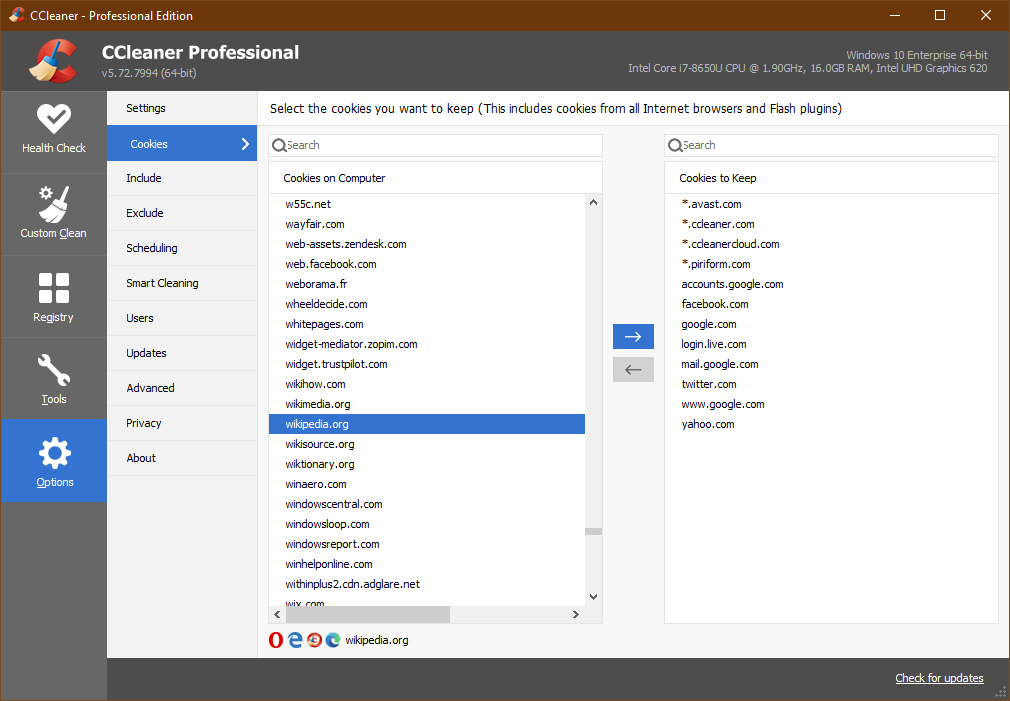Open the Health Check section
This screenshot has height=701, width=1010.
(x=54, y=130)
